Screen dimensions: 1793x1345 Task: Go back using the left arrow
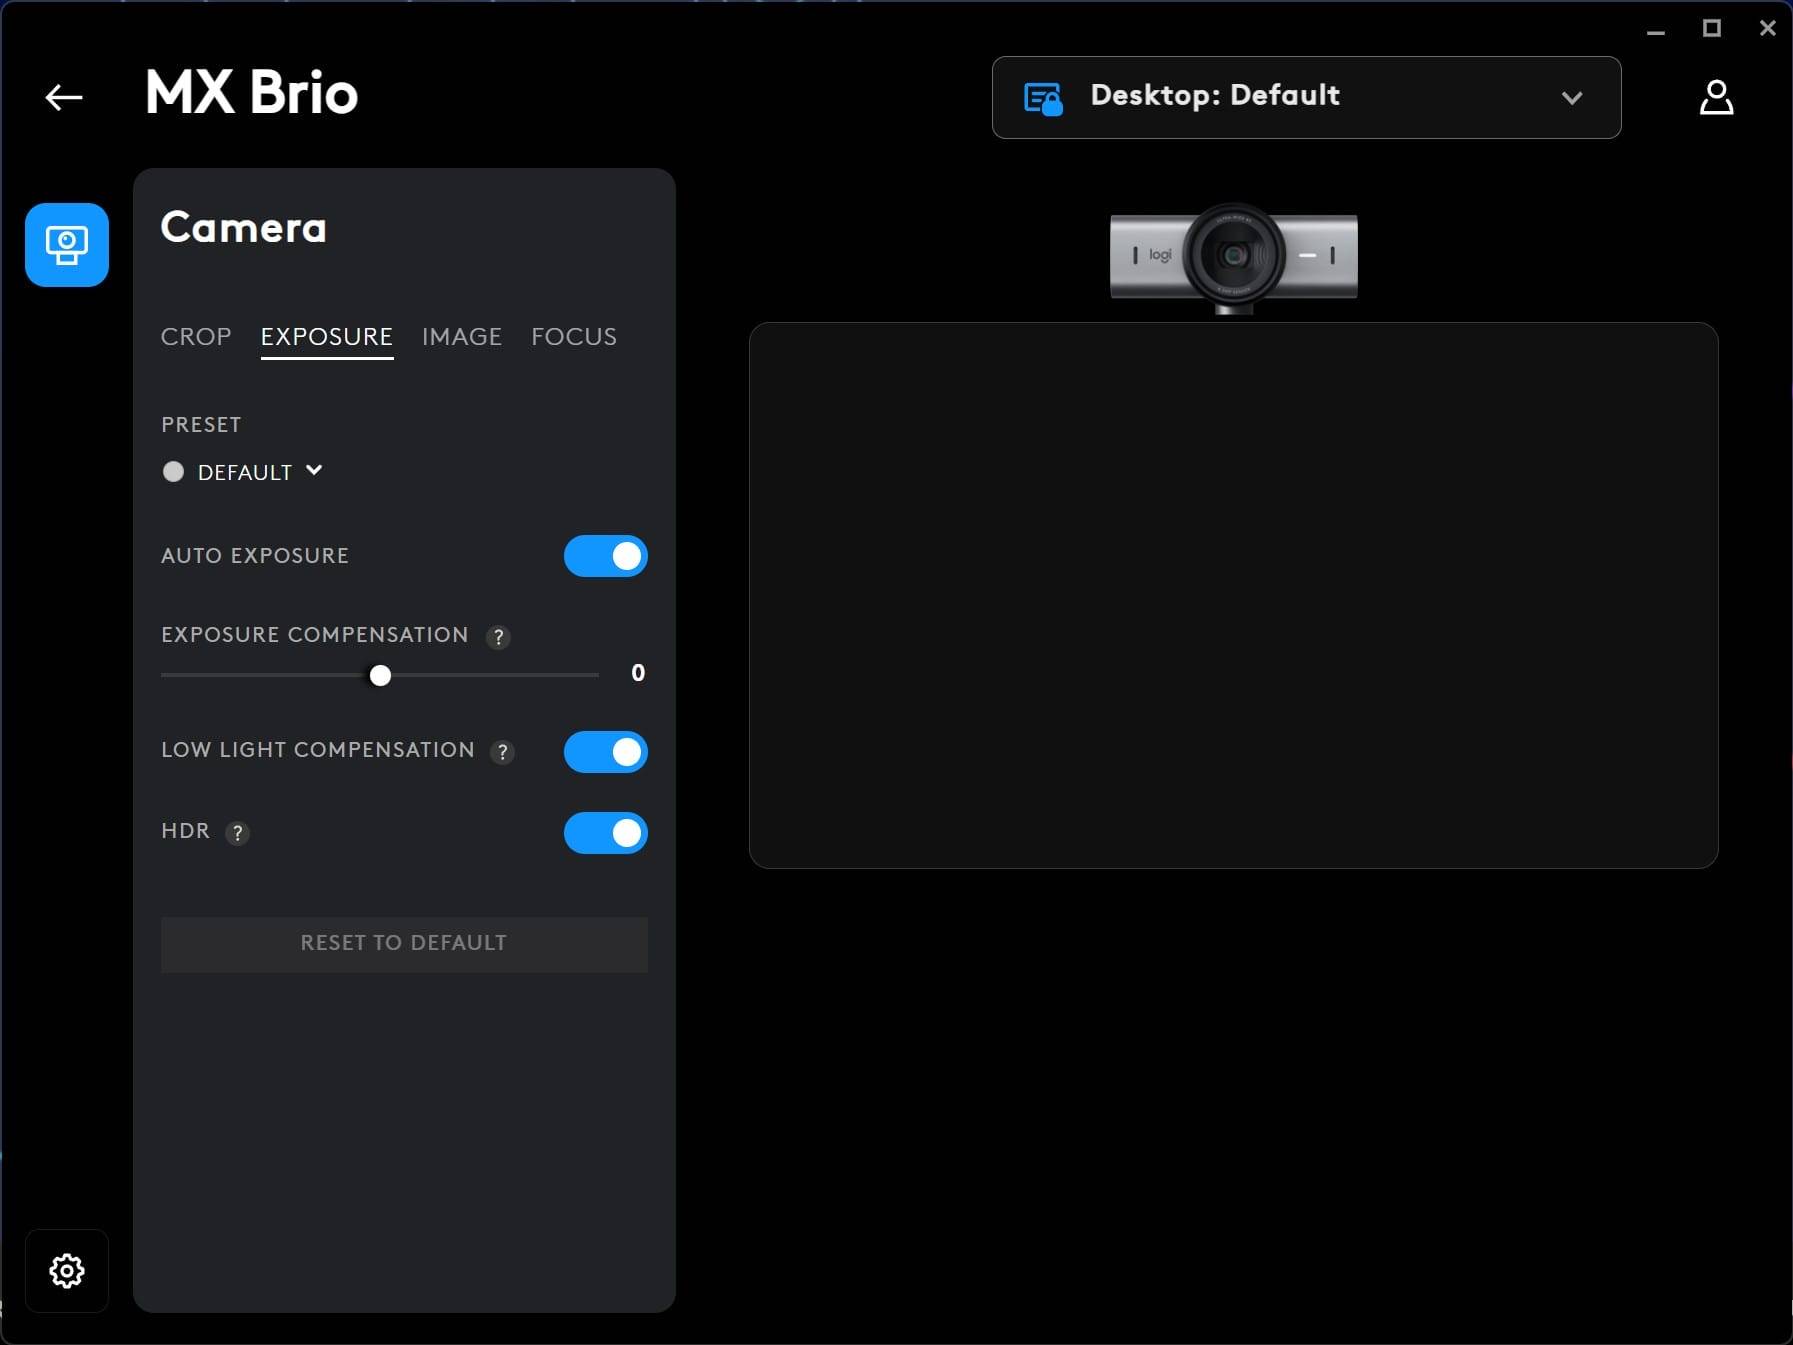pyautogui.click(x=64, y=97)
